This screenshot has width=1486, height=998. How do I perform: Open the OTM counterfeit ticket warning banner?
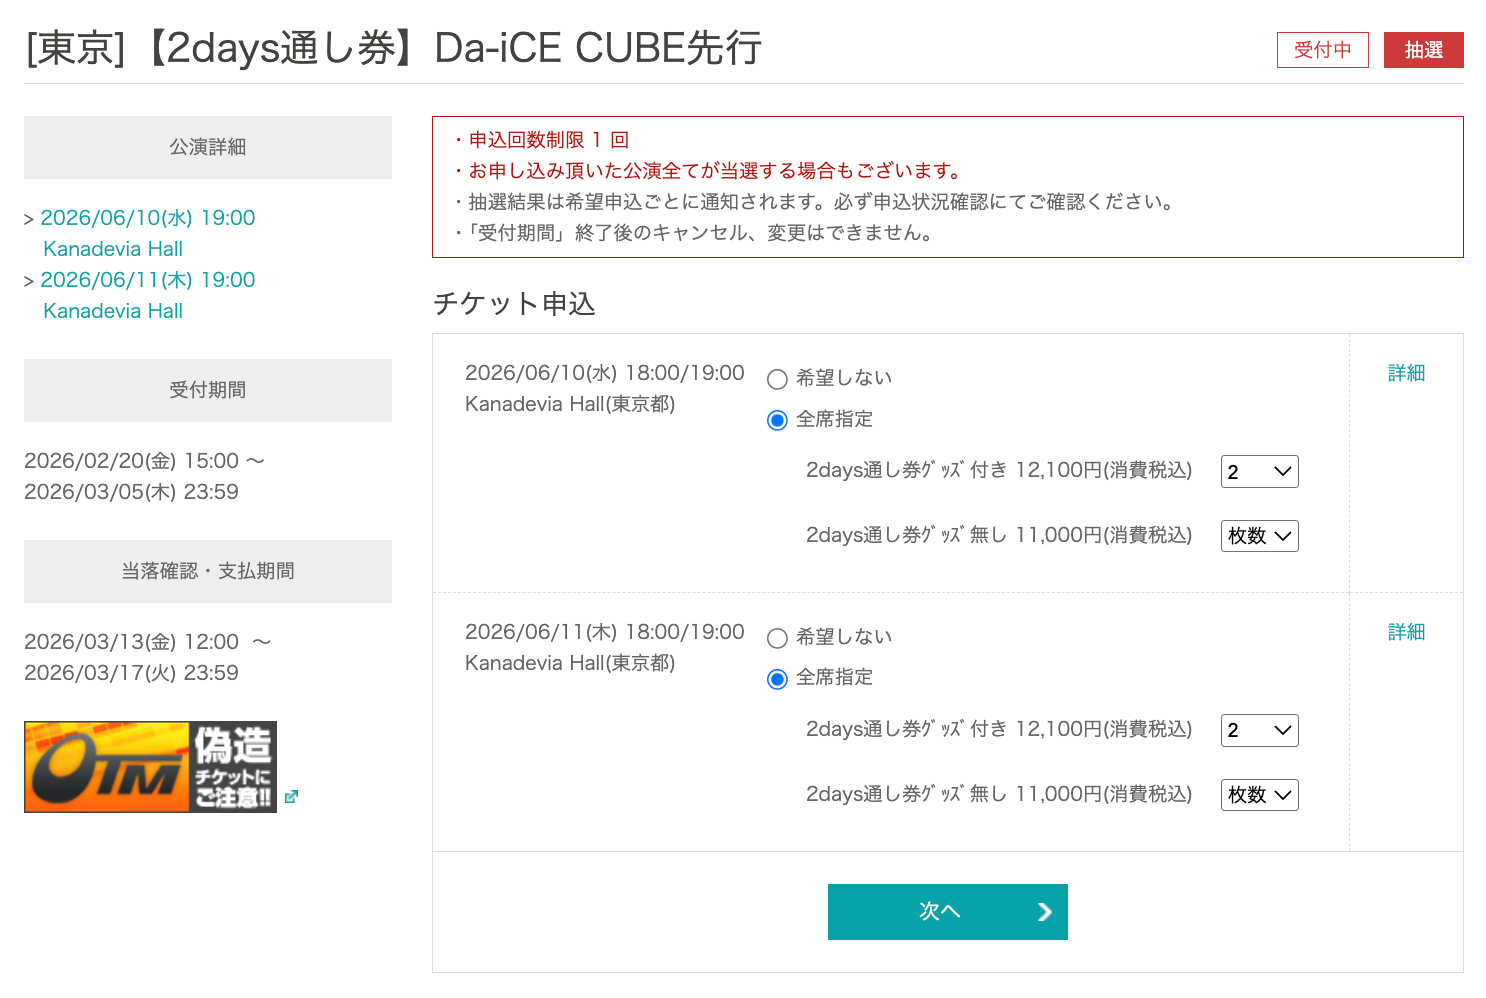point(150,767)
